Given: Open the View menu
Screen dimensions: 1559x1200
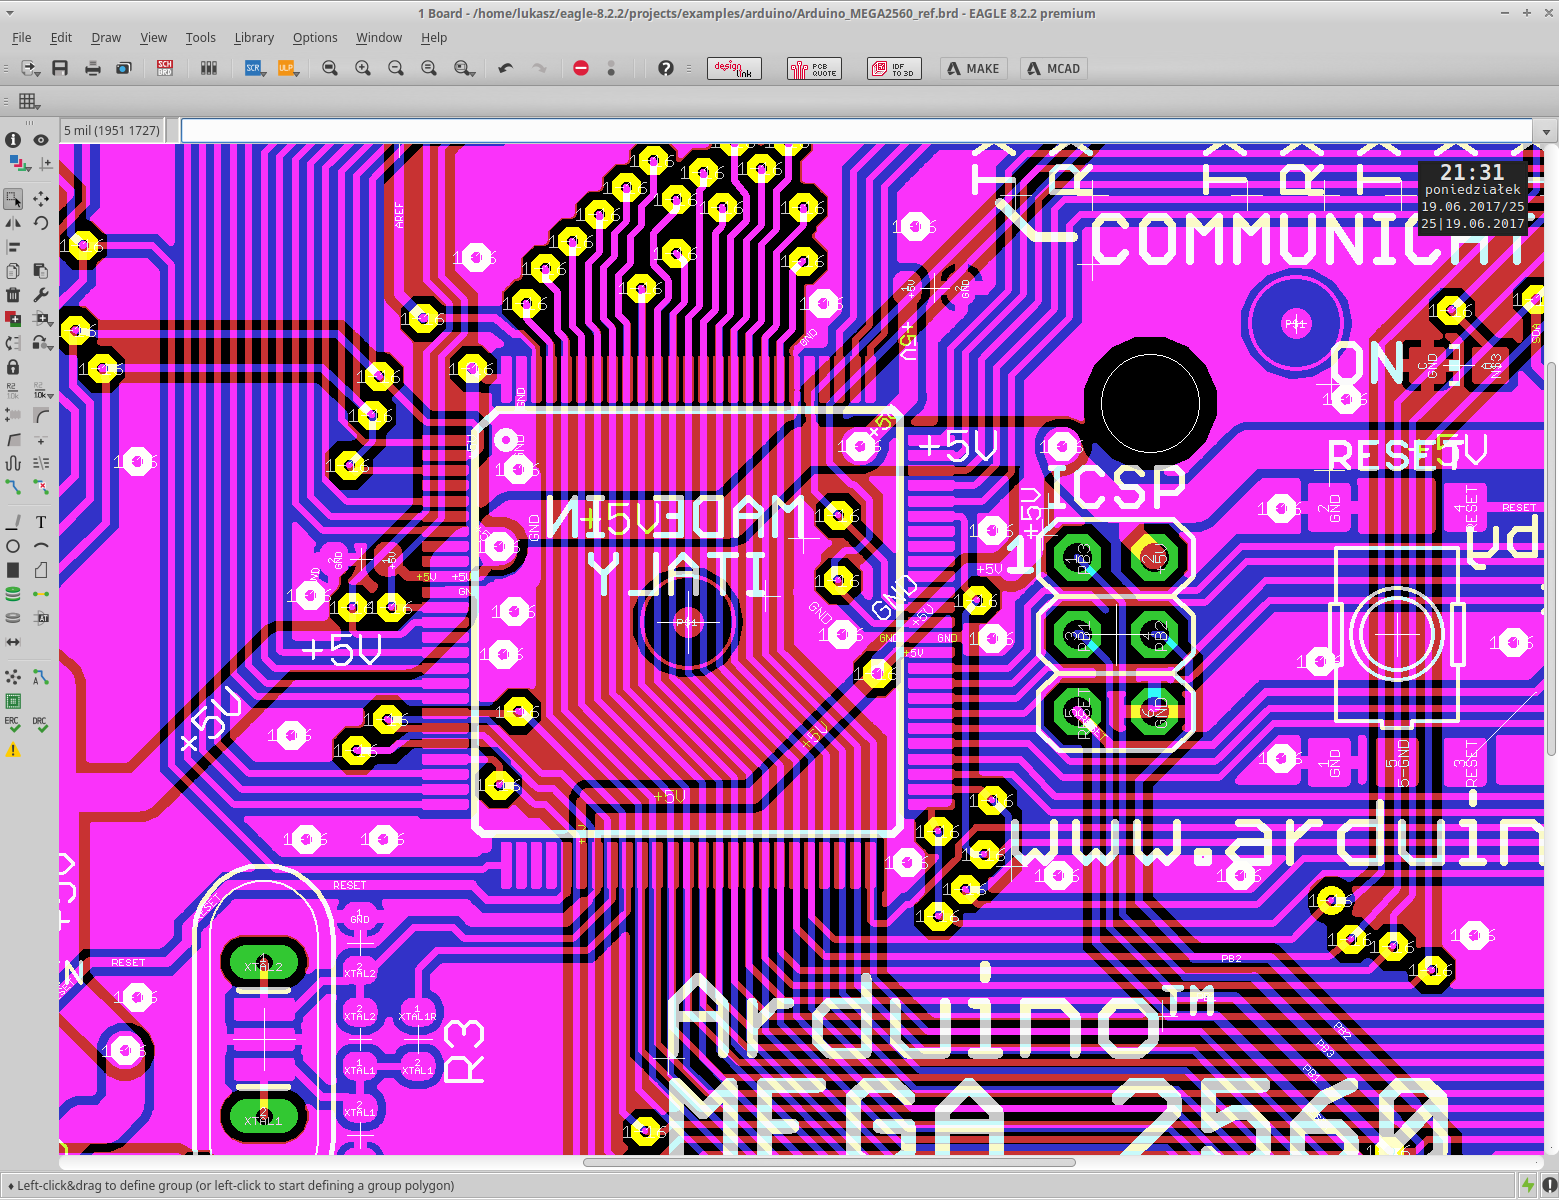Looking at the screenshot, I should coord(153,38).
